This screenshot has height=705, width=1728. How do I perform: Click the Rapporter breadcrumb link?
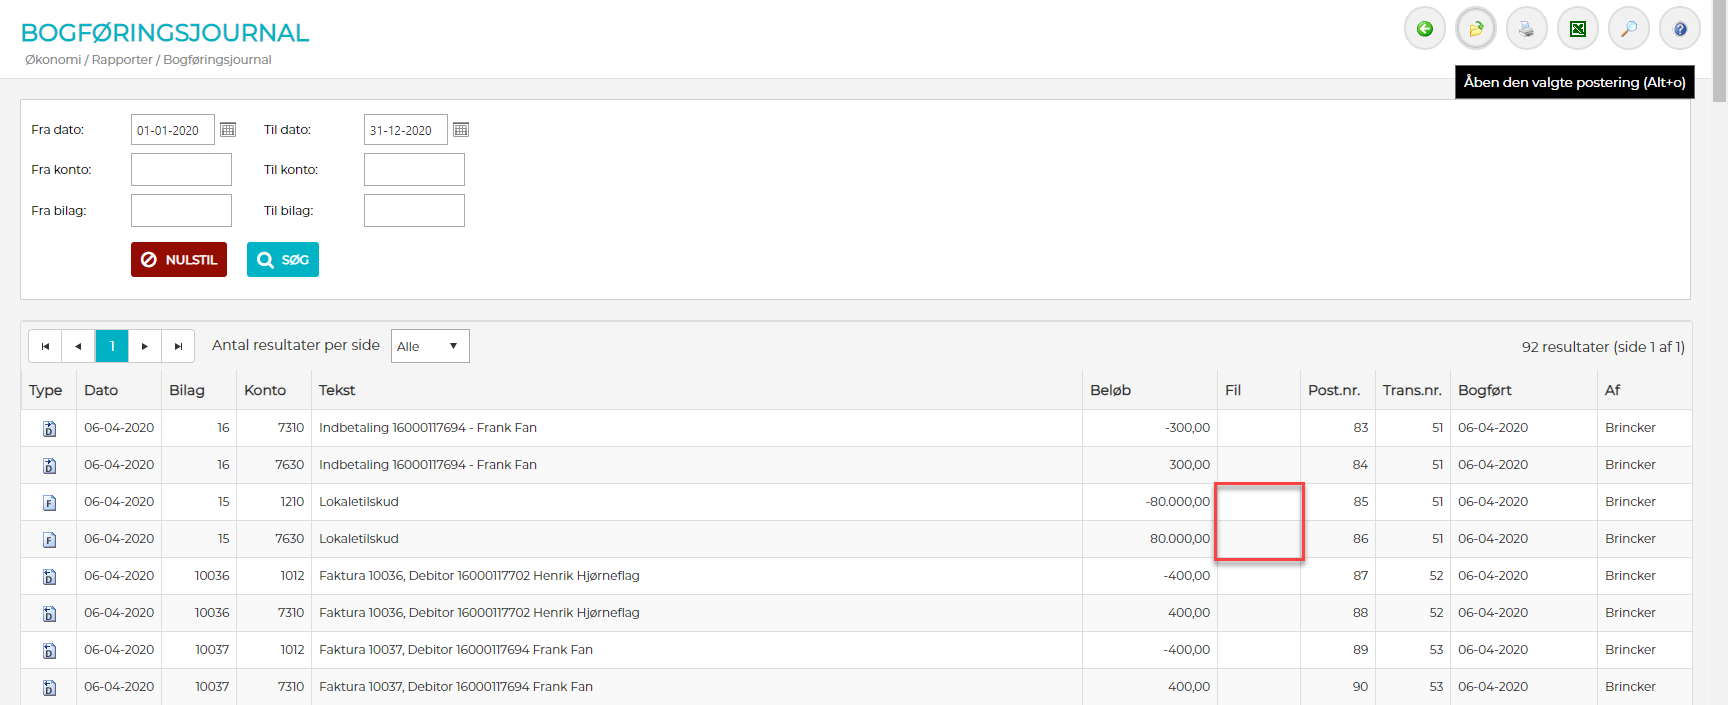tap(122, 60)
